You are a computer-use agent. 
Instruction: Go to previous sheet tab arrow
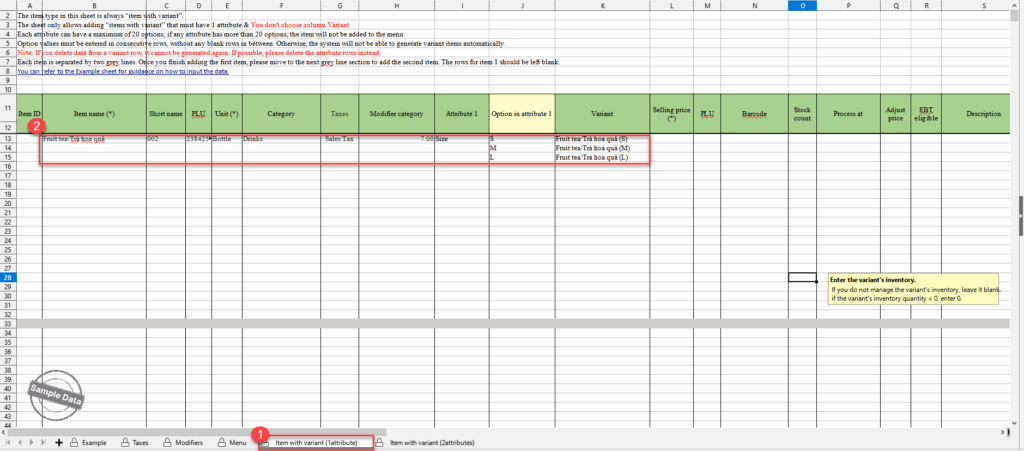20,442
